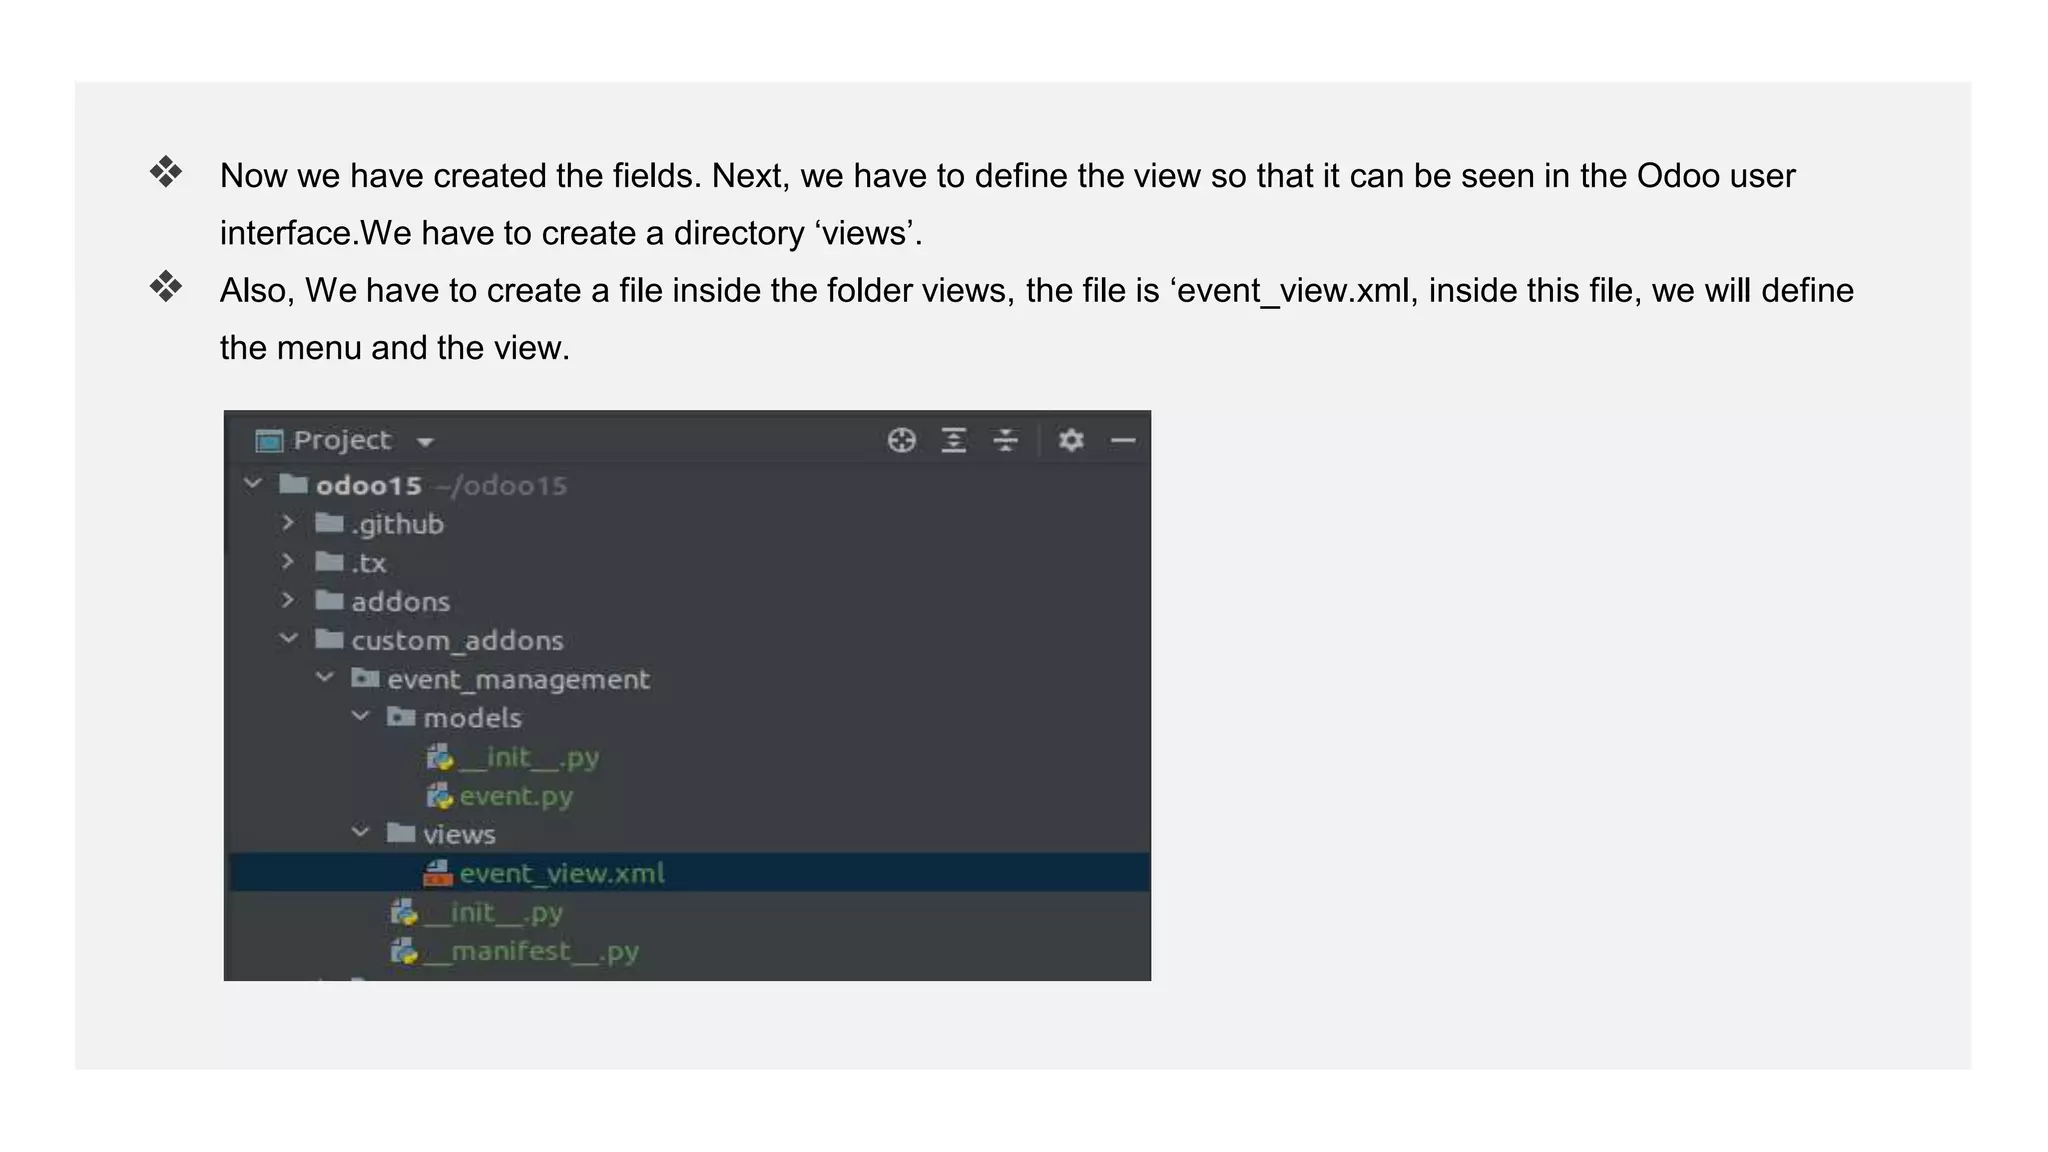Open the Project view dropdown arrow
Screen dimensions: 2048x1152
coord(425,442)
